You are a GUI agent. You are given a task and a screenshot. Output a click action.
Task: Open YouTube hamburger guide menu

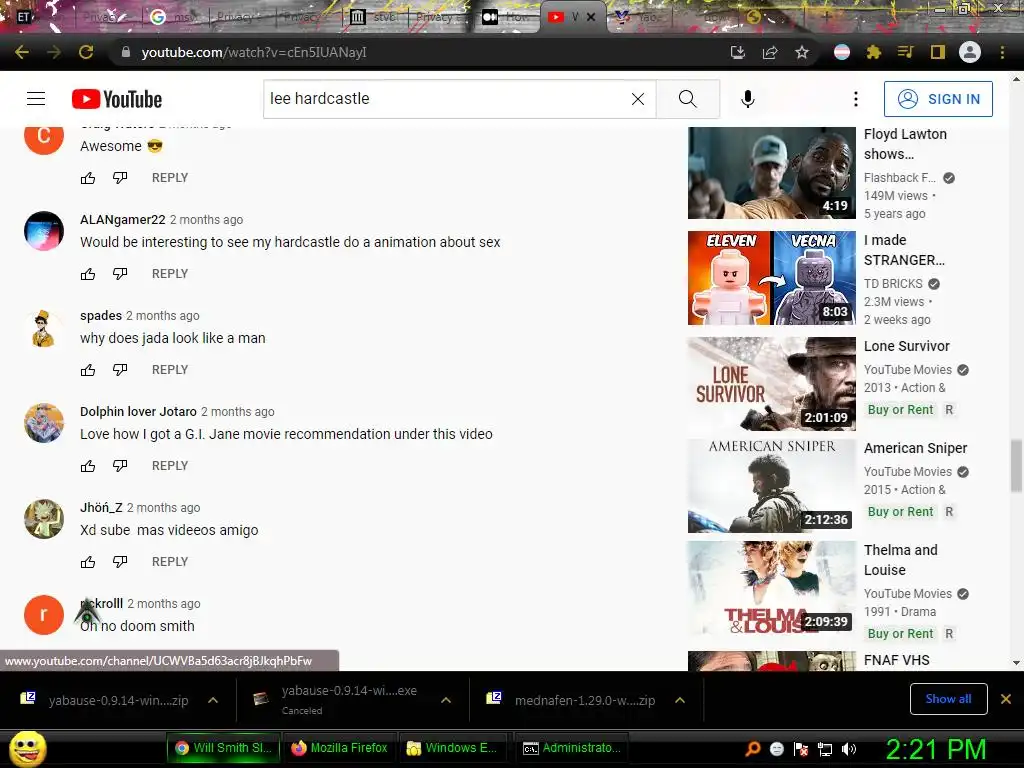pyautogui.click(x=36, y=99)
